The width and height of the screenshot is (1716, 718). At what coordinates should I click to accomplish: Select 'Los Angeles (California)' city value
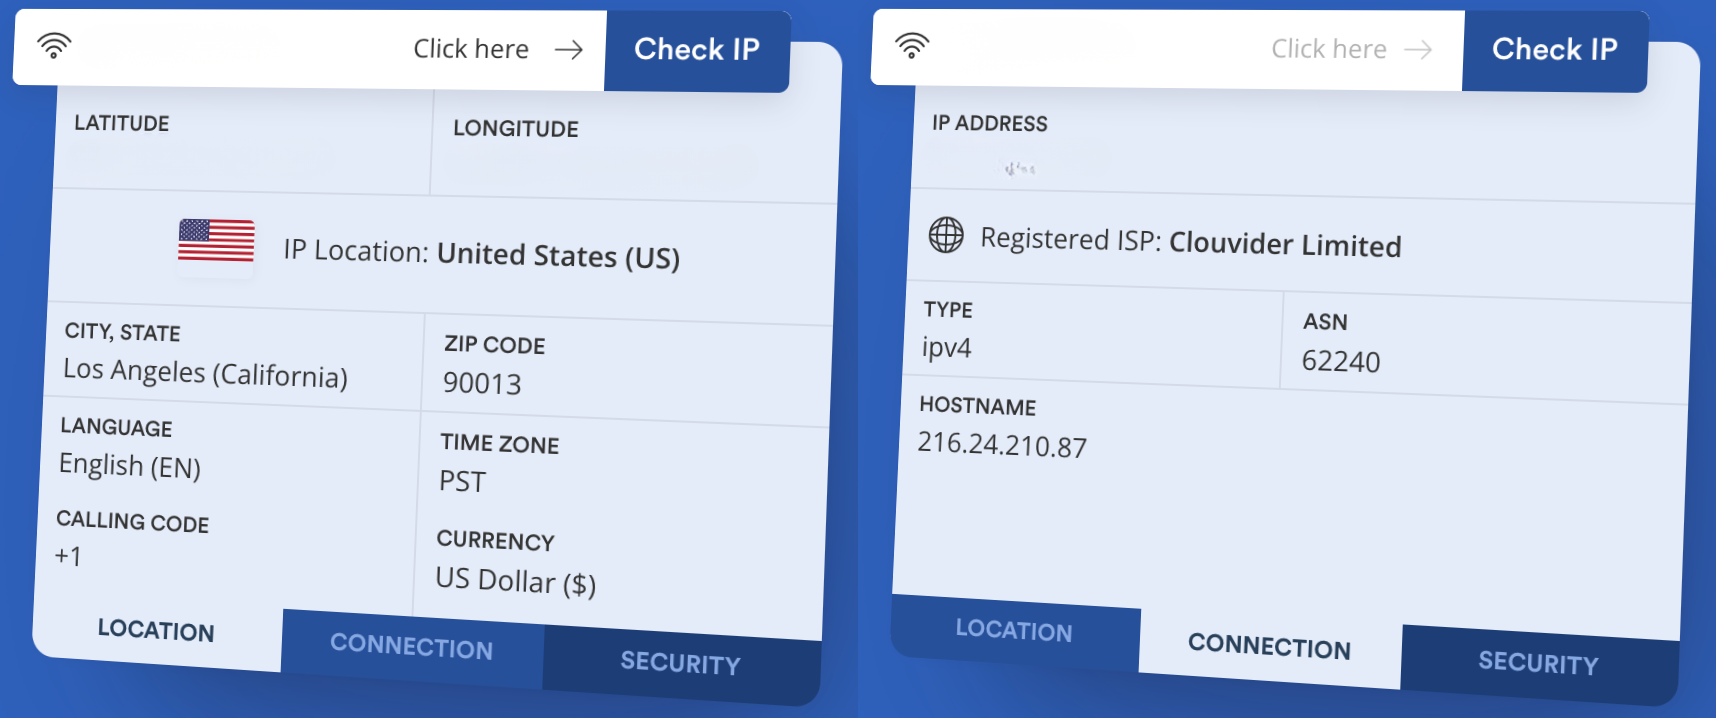click(205, 373)
